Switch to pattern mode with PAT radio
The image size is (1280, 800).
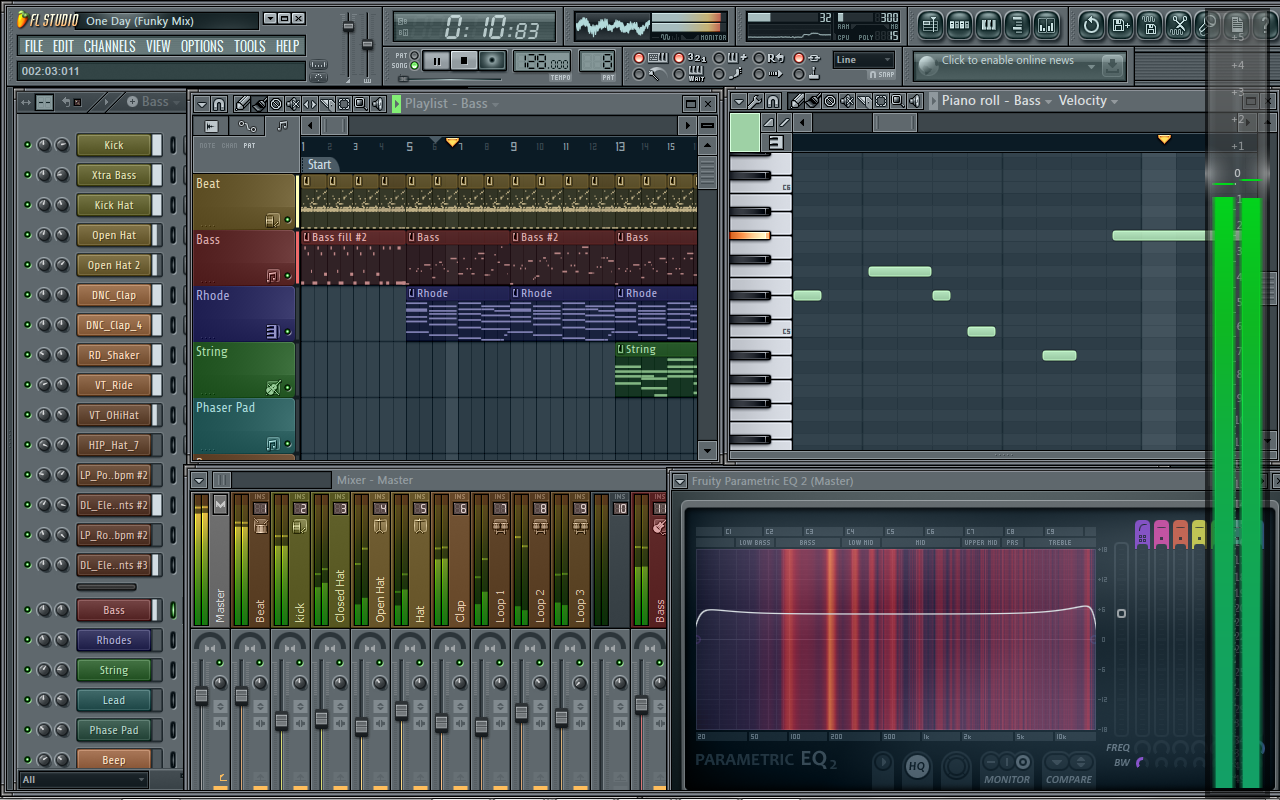point(415,56)
